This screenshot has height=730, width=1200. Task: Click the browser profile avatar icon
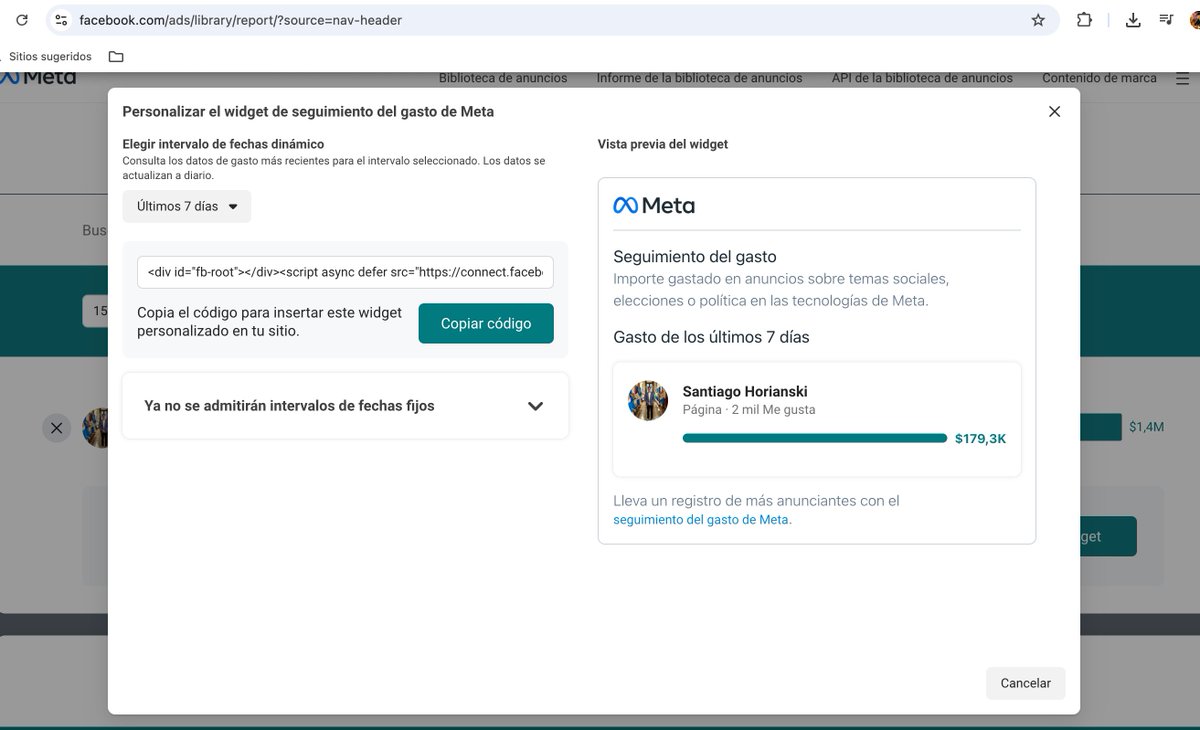tap(1193, 20)
